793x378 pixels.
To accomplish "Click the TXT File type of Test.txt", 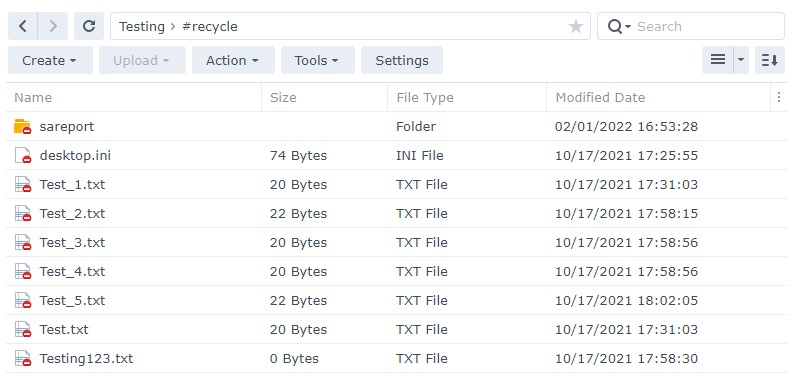I will click(422, 329).
